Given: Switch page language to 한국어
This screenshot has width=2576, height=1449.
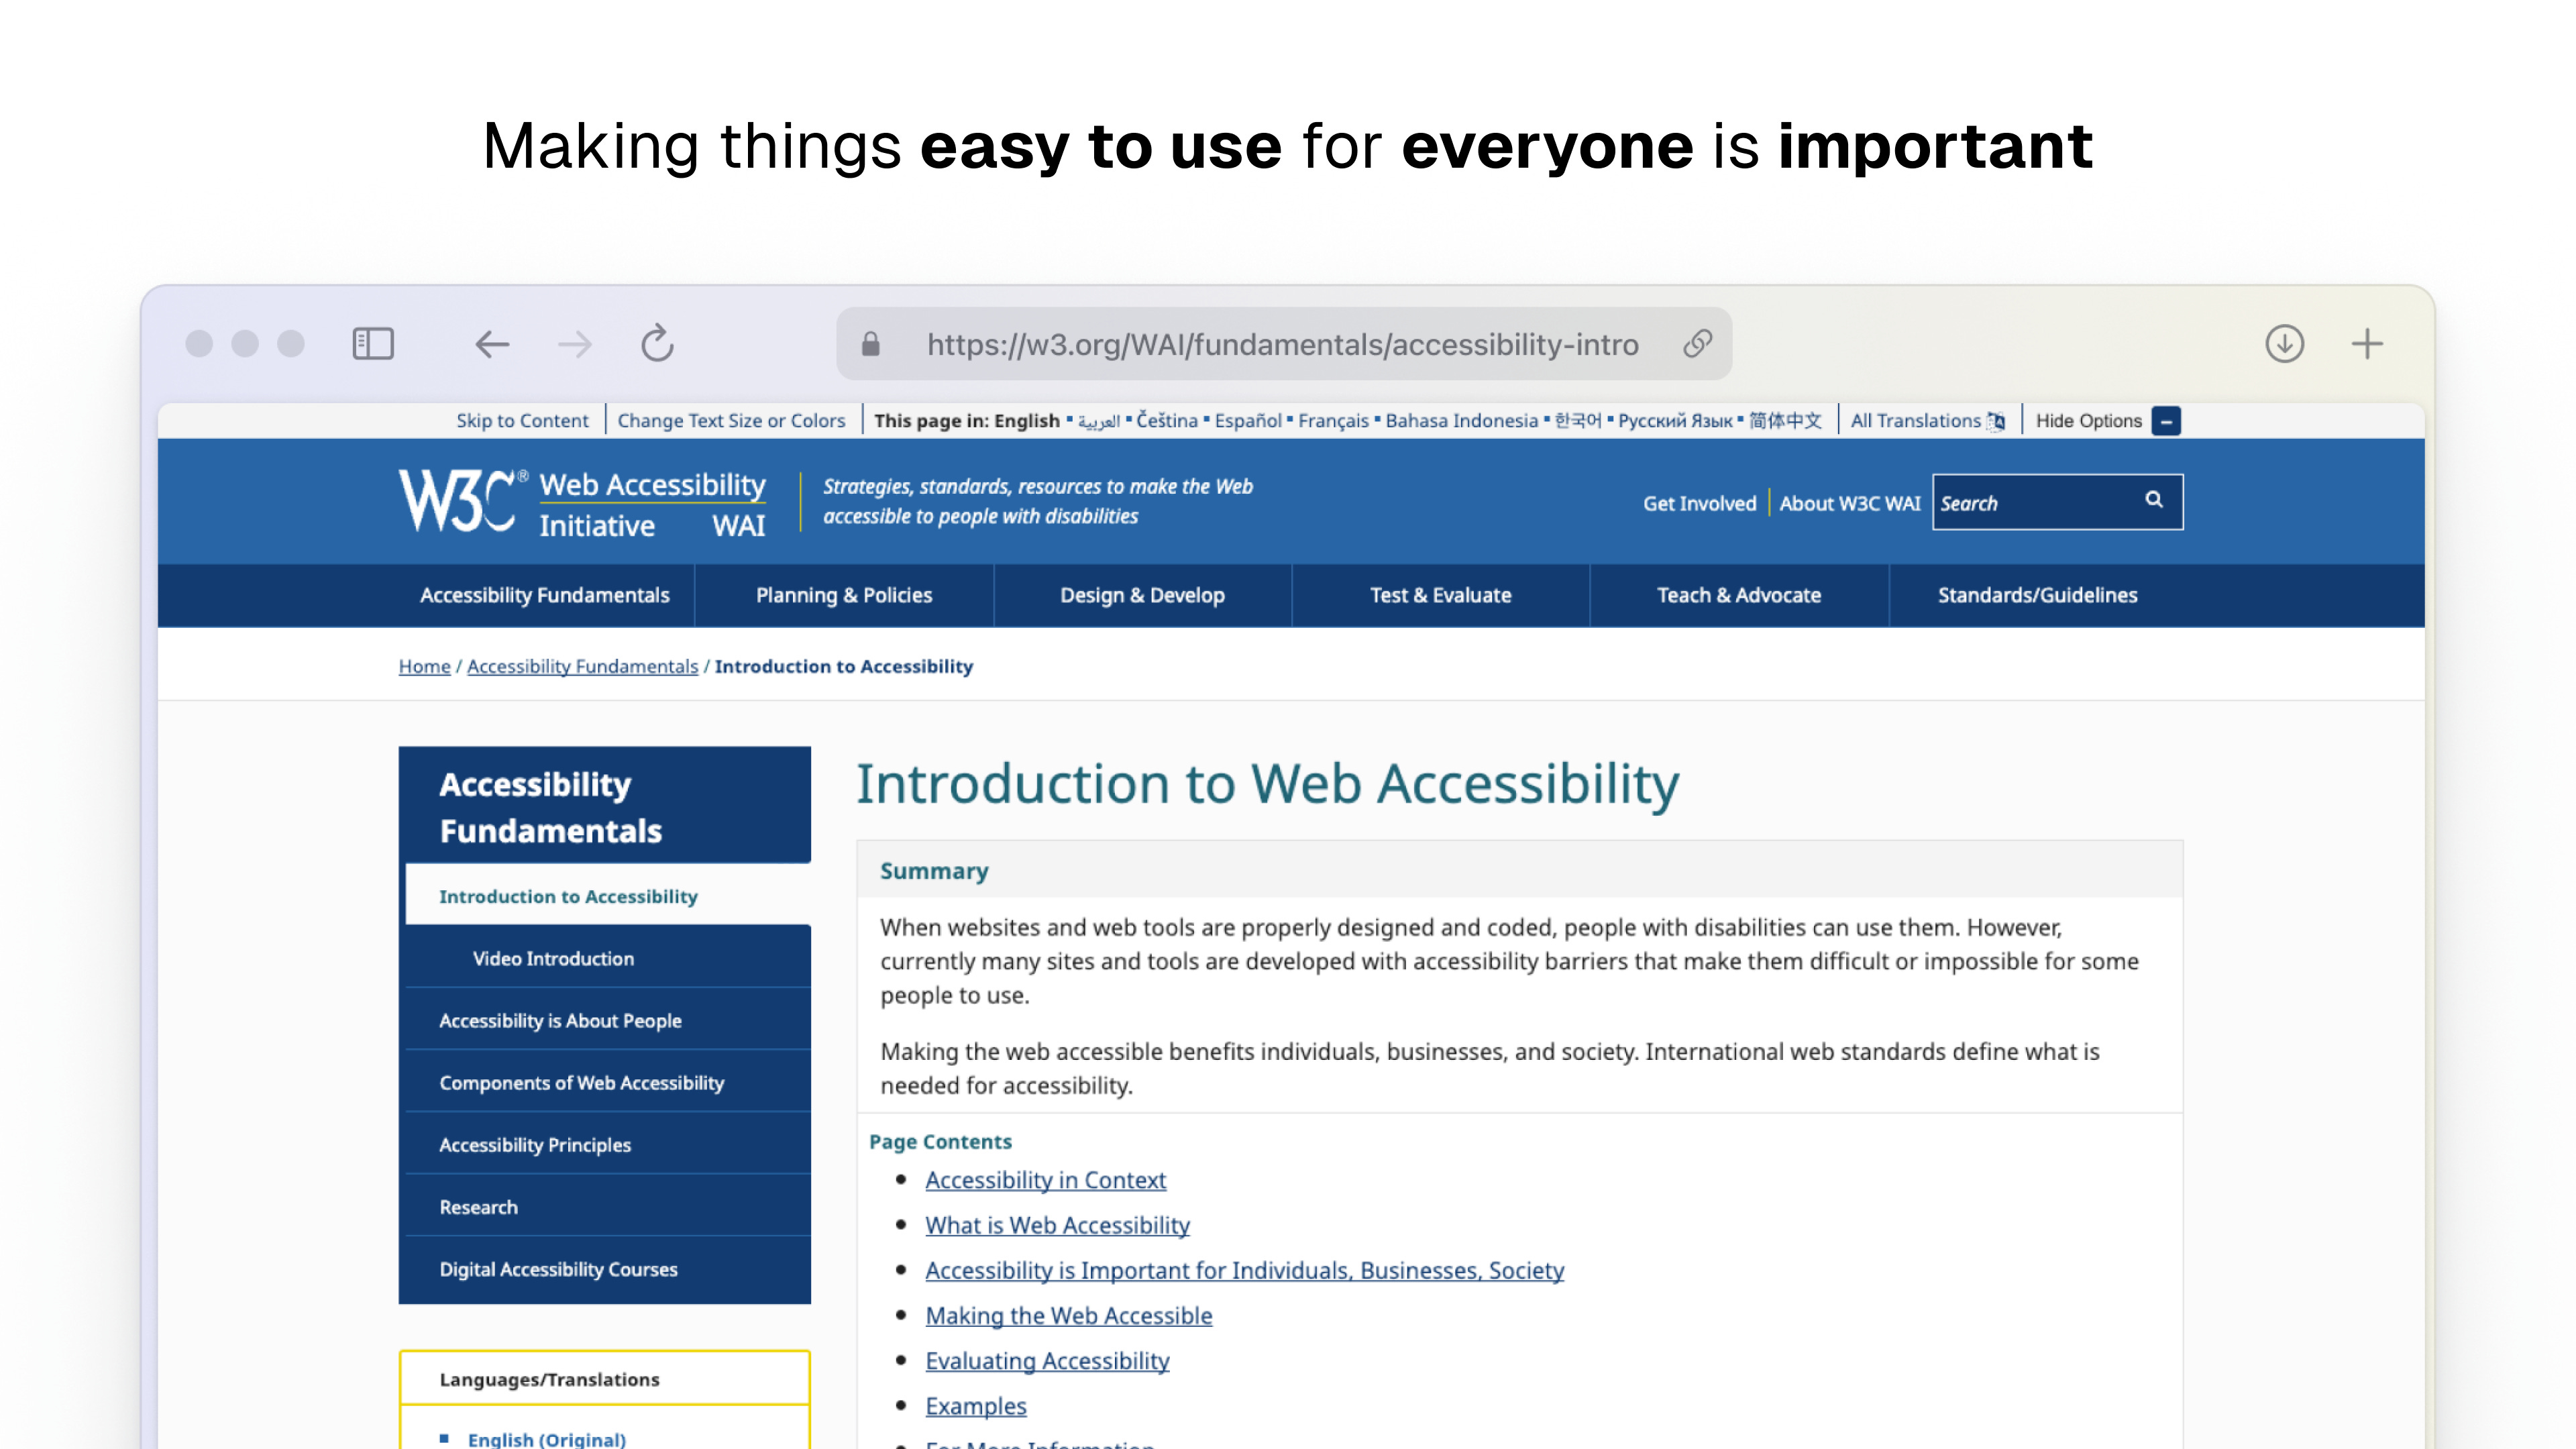Looking at the screenshot, I should pyautogui.click(x=1578, y=421).
